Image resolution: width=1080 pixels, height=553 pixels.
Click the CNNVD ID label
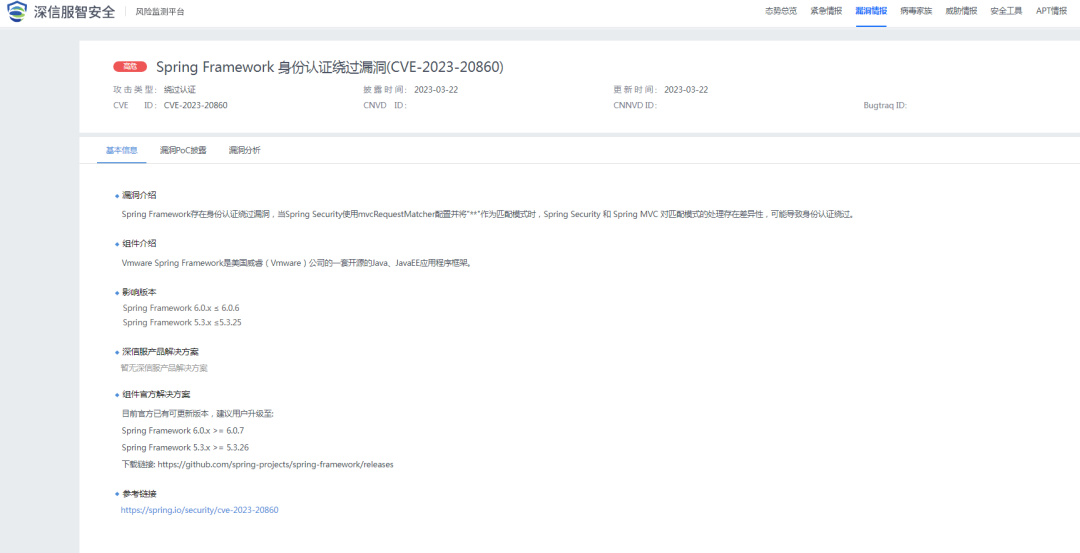[x=635, y=105]
